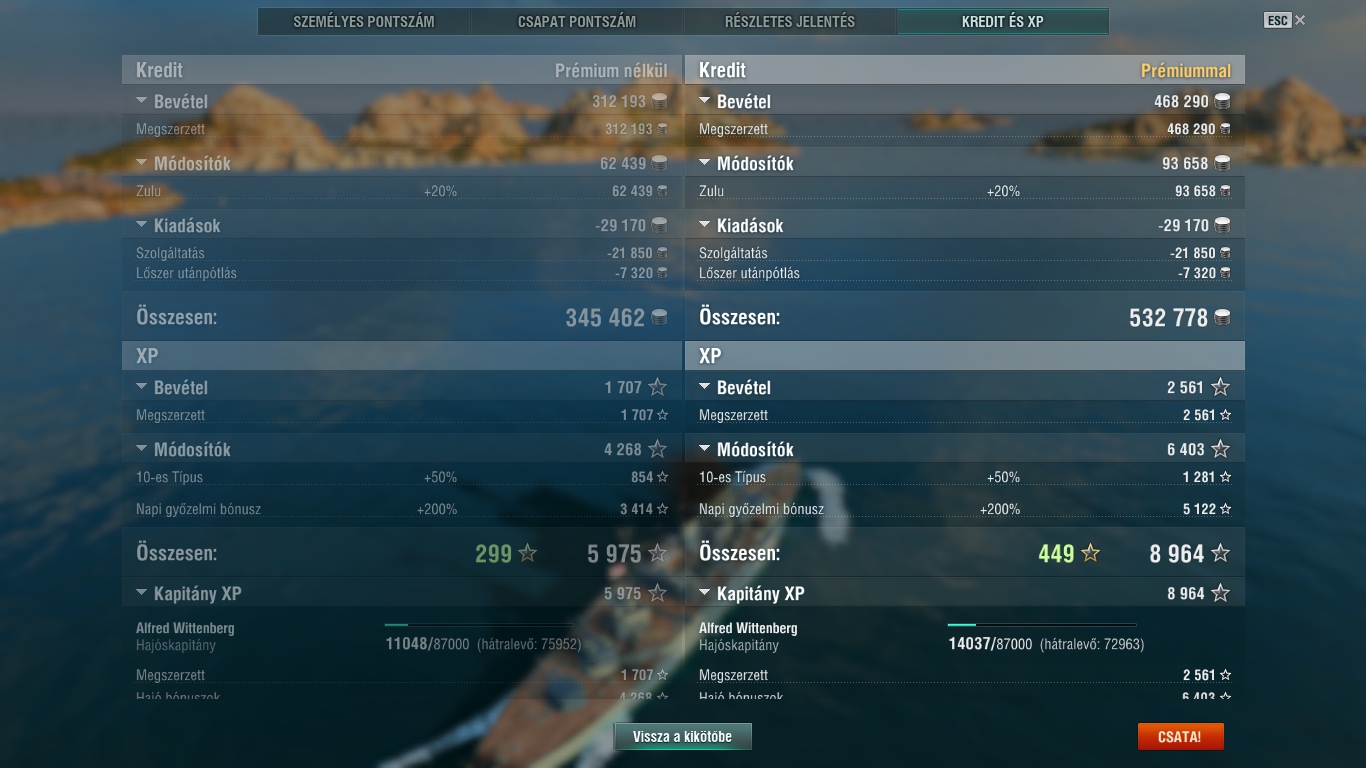Start a battle with CSATA! button
The height and width of the screenshot is (768, 1366).
click(x=1180, y=737)
